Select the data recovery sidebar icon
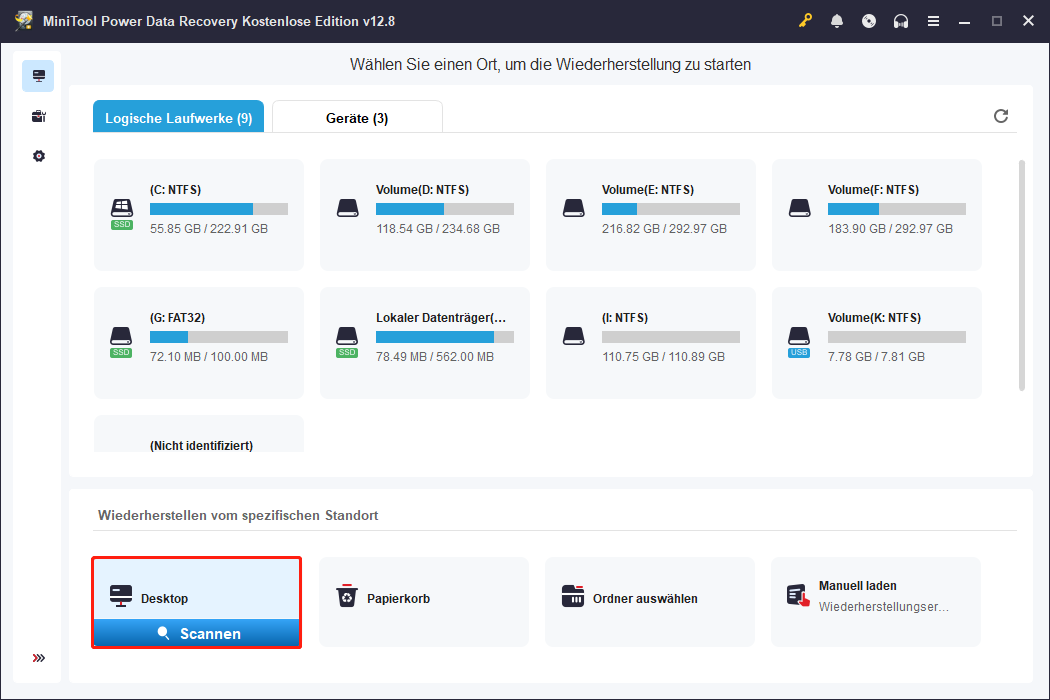Image resolution: width=1050 pixels, height=700 pixels. tap(38, 75)
